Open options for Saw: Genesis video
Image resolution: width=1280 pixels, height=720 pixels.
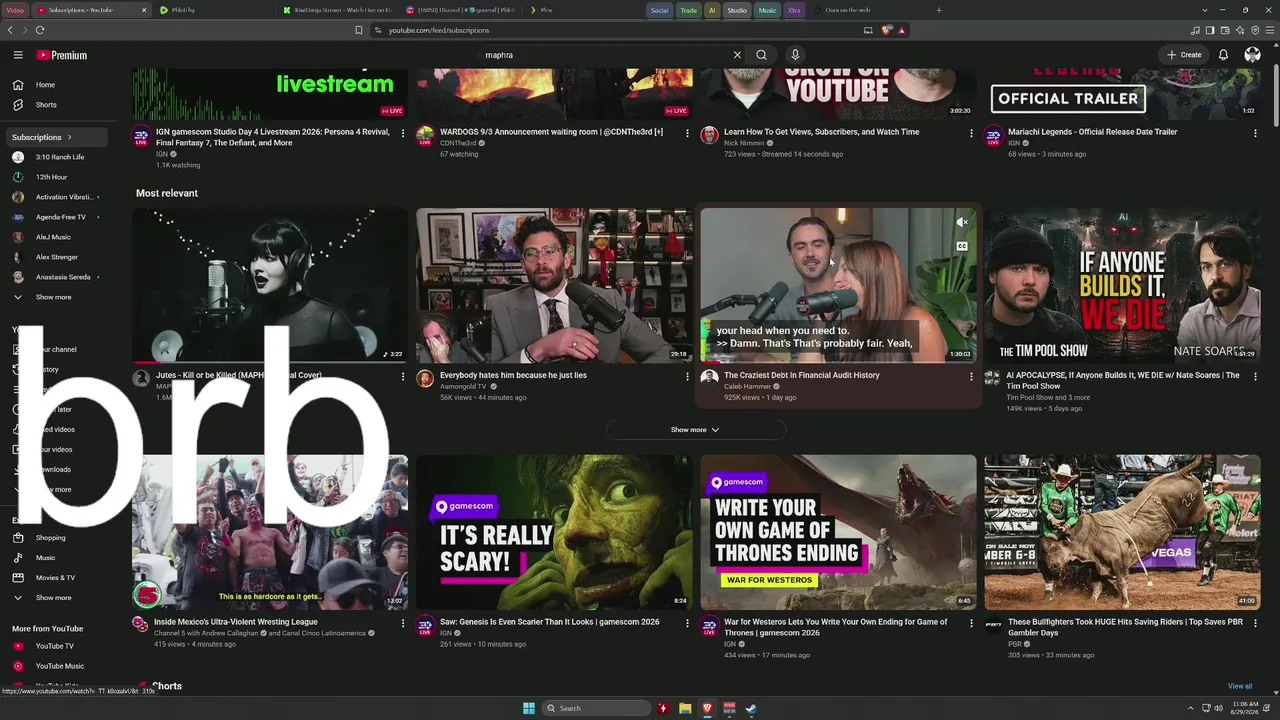point(687,623)
